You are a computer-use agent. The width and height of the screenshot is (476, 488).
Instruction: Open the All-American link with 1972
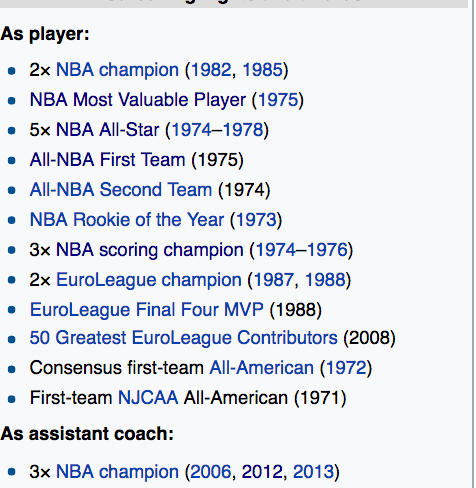pyautogui.click(x=262, y=368)
